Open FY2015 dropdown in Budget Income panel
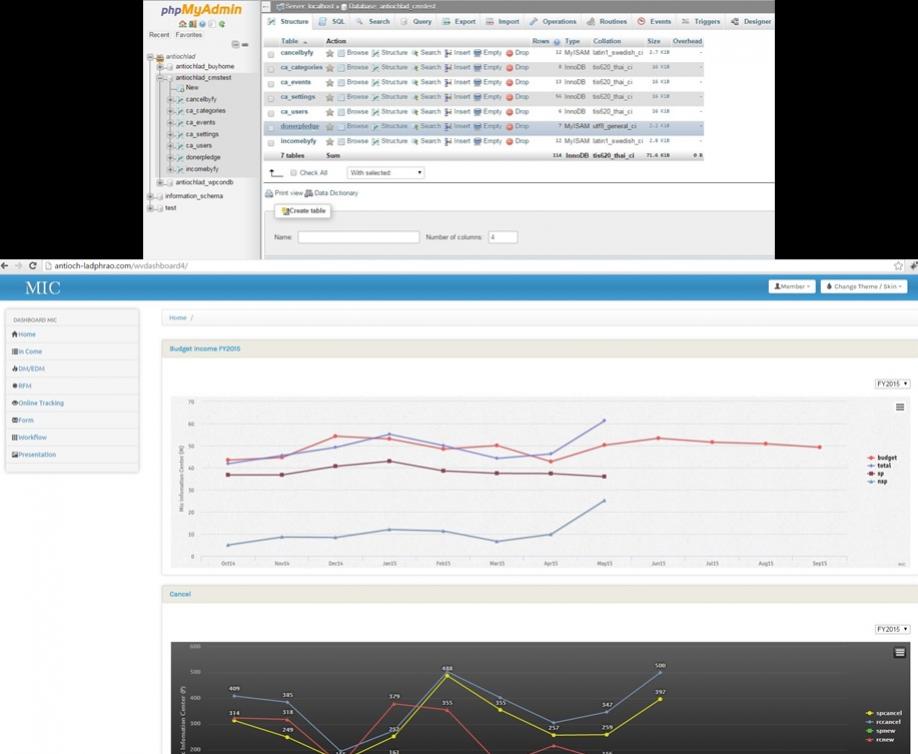918x754 pixels. pos(892,384)
